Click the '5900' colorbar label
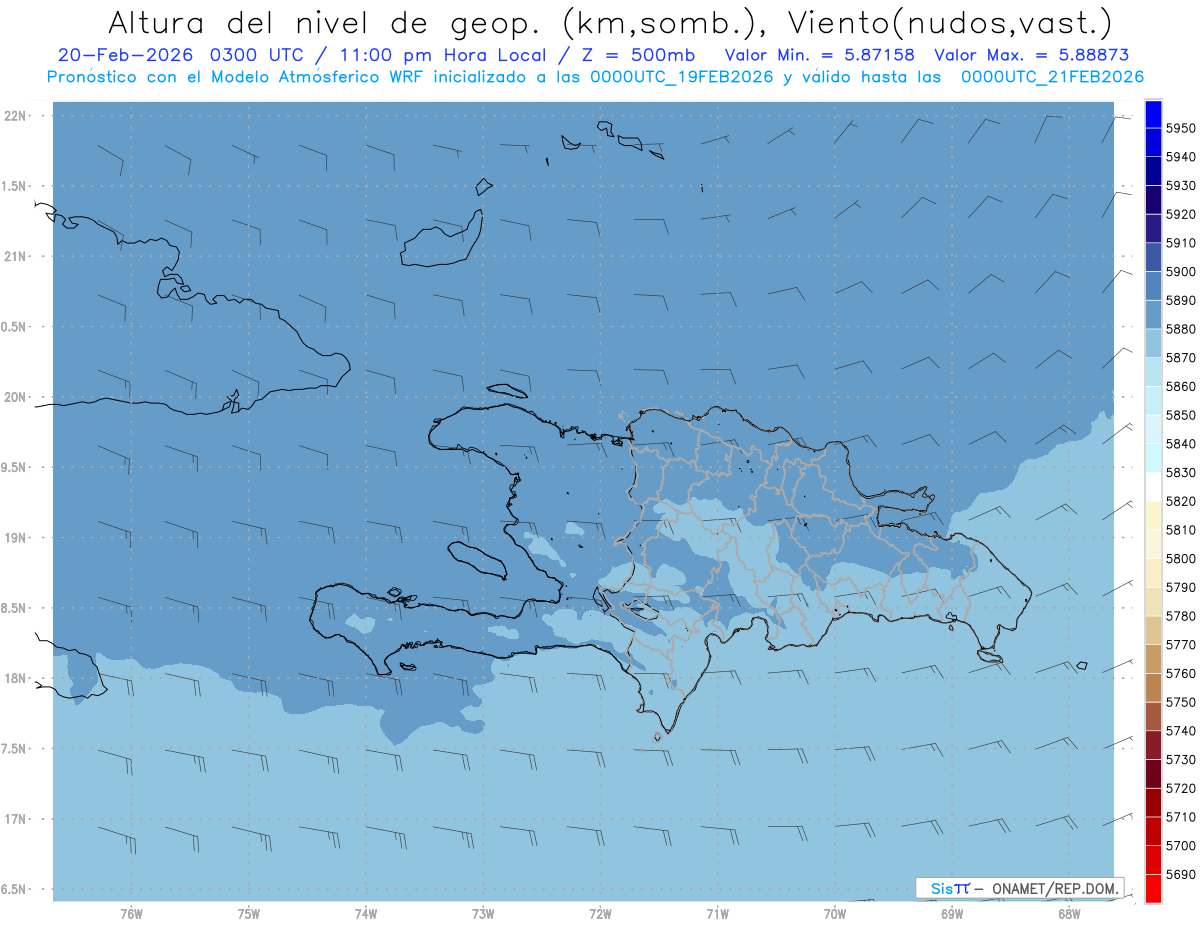The image size is (1200, 927). tap(1181, 272)
